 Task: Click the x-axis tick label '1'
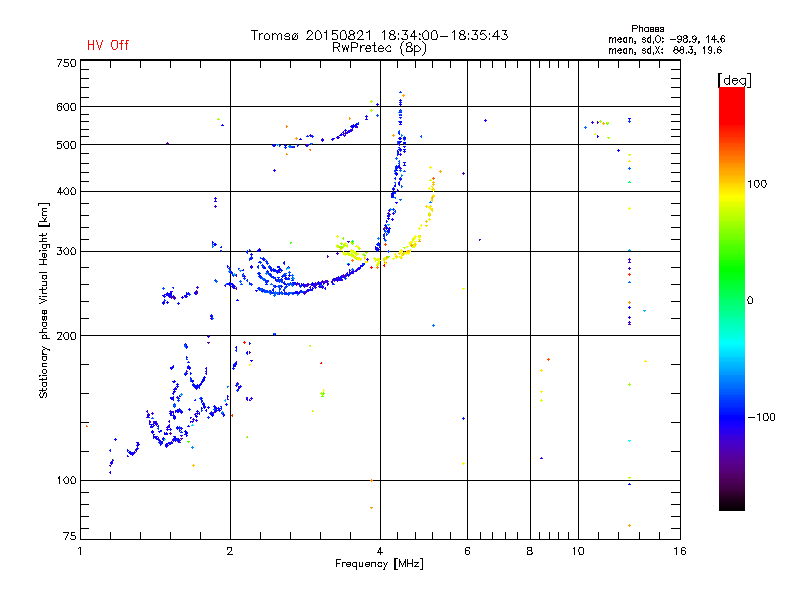point(80,551)
